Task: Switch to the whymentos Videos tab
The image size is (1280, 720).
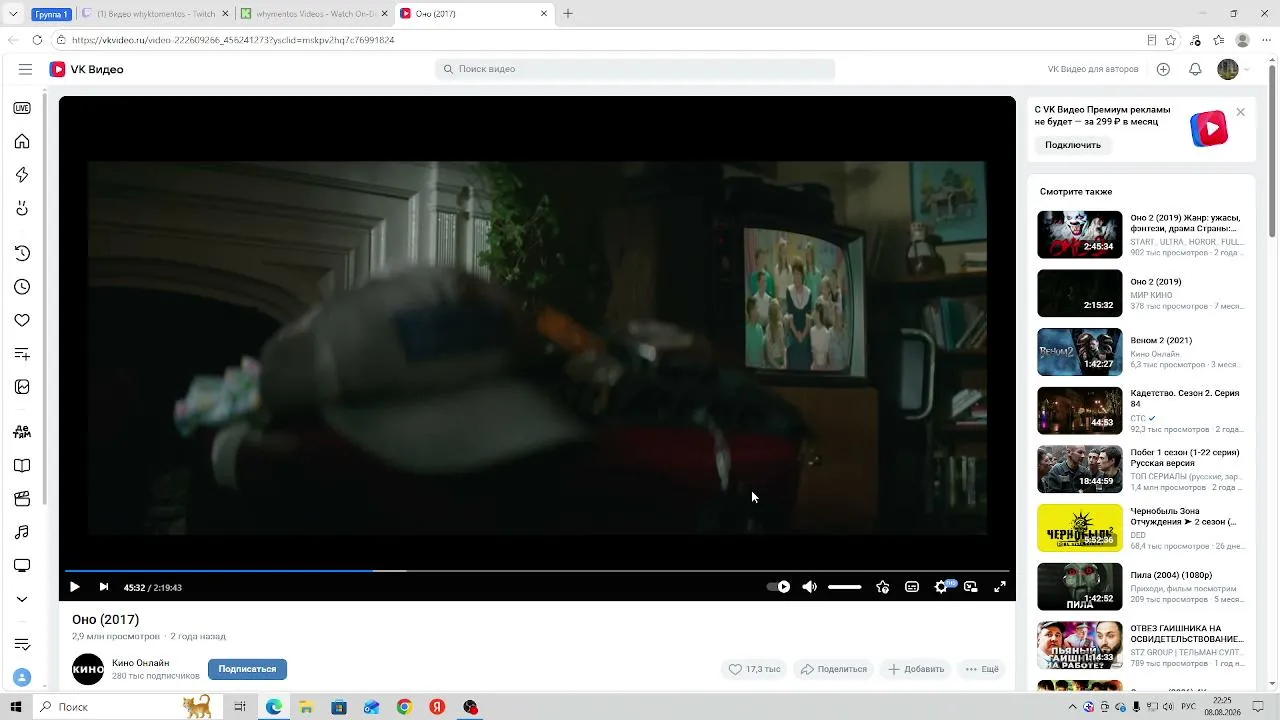Action: 315,14
